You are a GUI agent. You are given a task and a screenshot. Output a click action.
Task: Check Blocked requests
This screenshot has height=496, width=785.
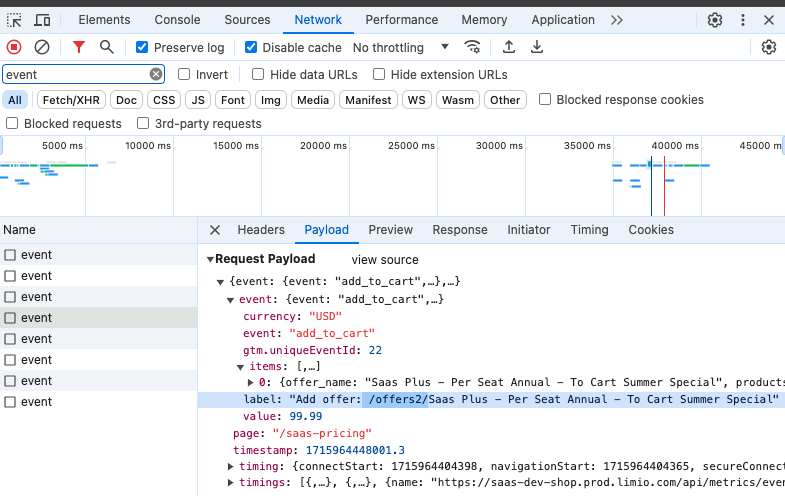(x=12, y=123)
